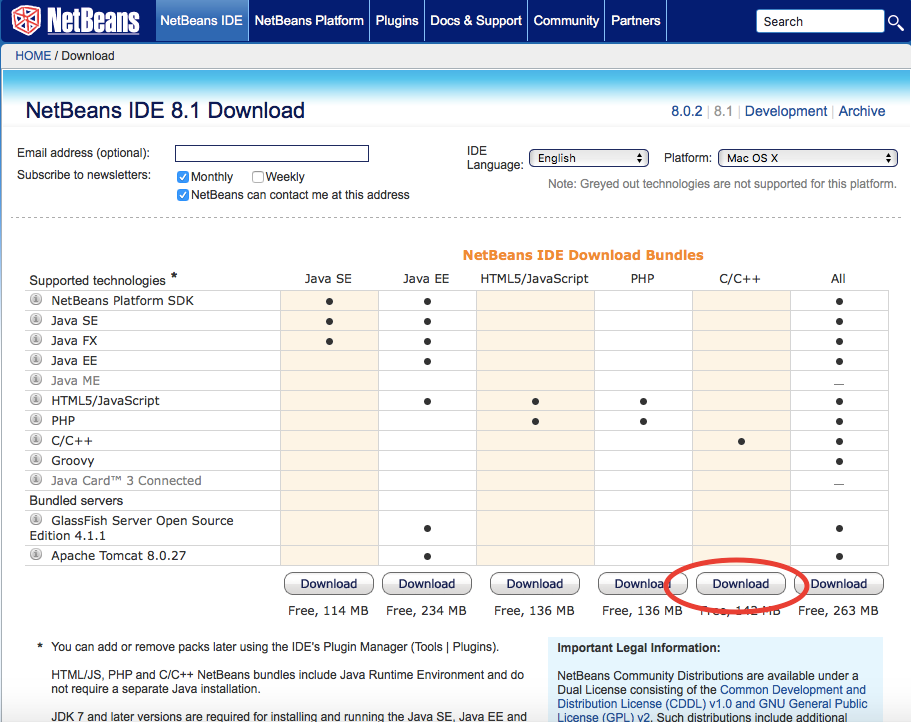Open the Common Development and Distribution License link
Screen dimensions: 911x722
pos(712,696)
